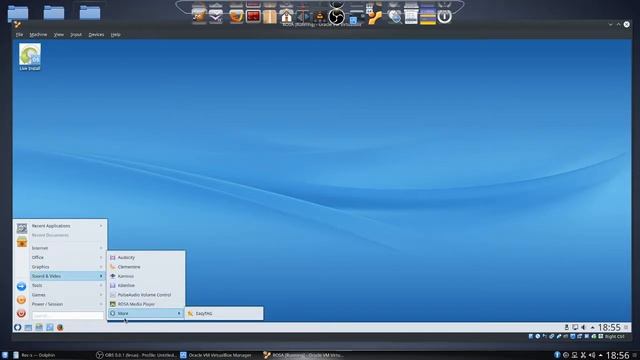640x360 pixels.
Task: Switch to ROSA Running VirtualBox taskbar entry
Action: pyautogui.click(x=304, y=355)
